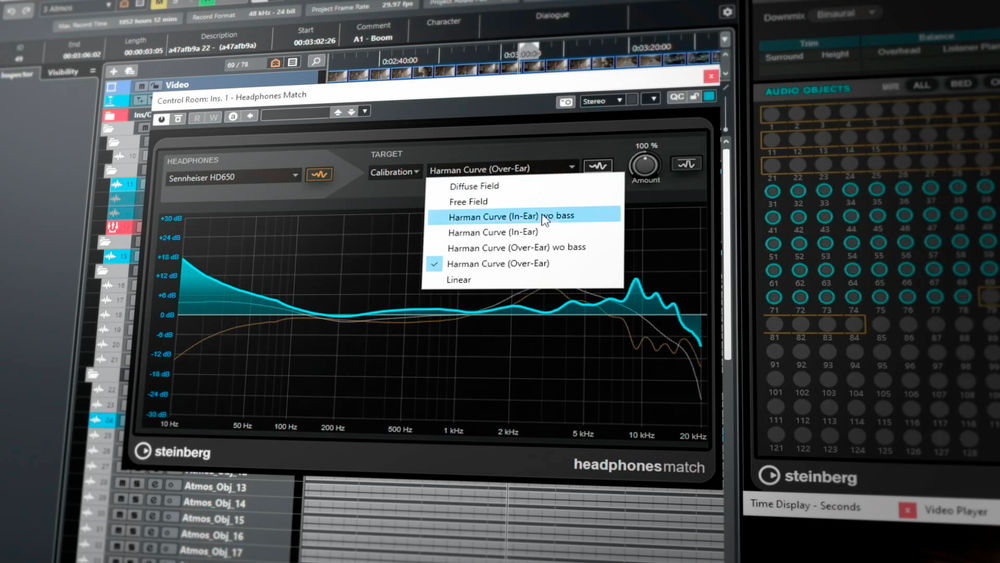Screen dimensions: 1000x563
Task: Toggle the Write automation W button
Action: tap(214, 117)
